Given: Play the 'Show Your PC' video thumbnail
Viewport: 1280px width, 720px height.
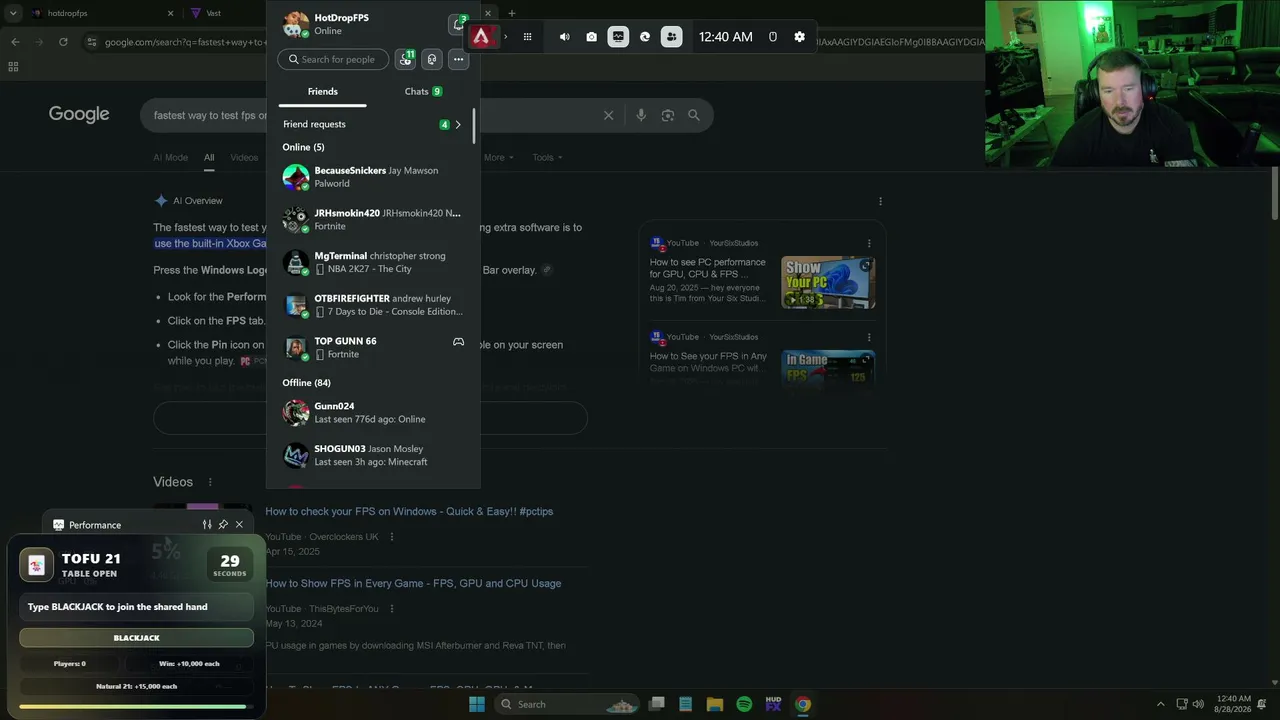Looking at the screenshot, I should pos(828,282).
